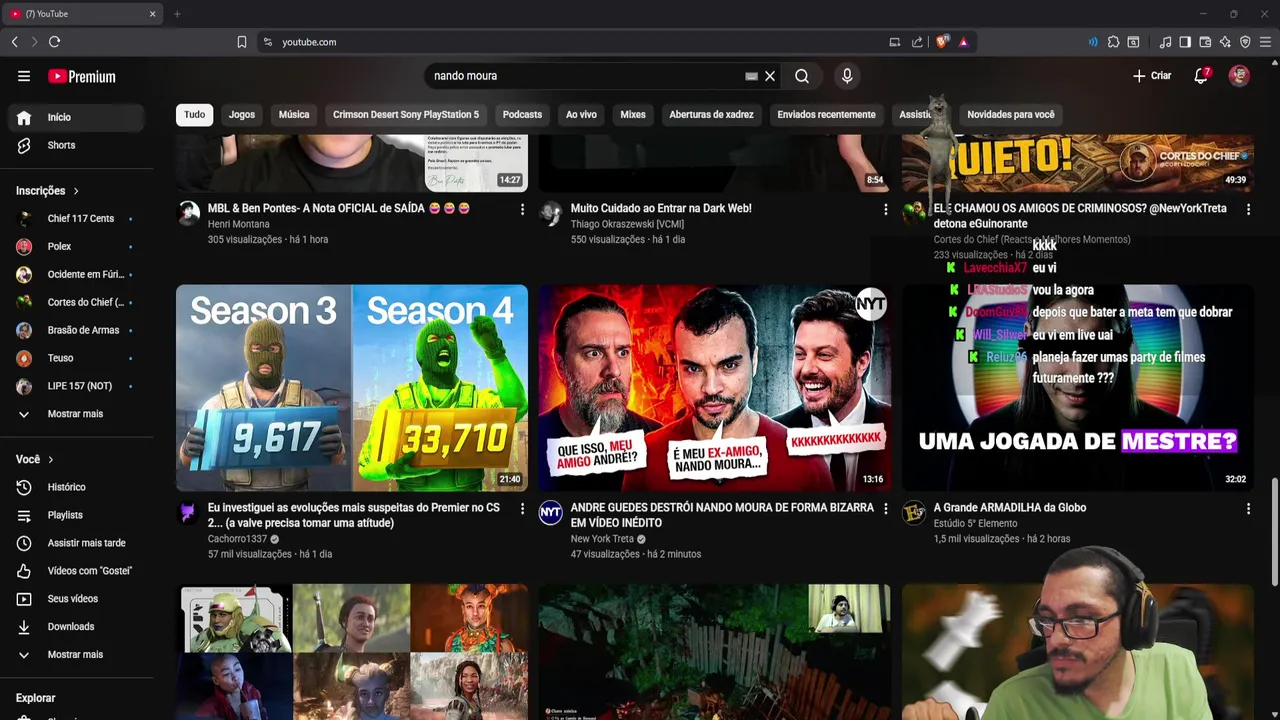Select the Mixes chip
This screenshot has height=720, width=1280.
pos(633,114)
